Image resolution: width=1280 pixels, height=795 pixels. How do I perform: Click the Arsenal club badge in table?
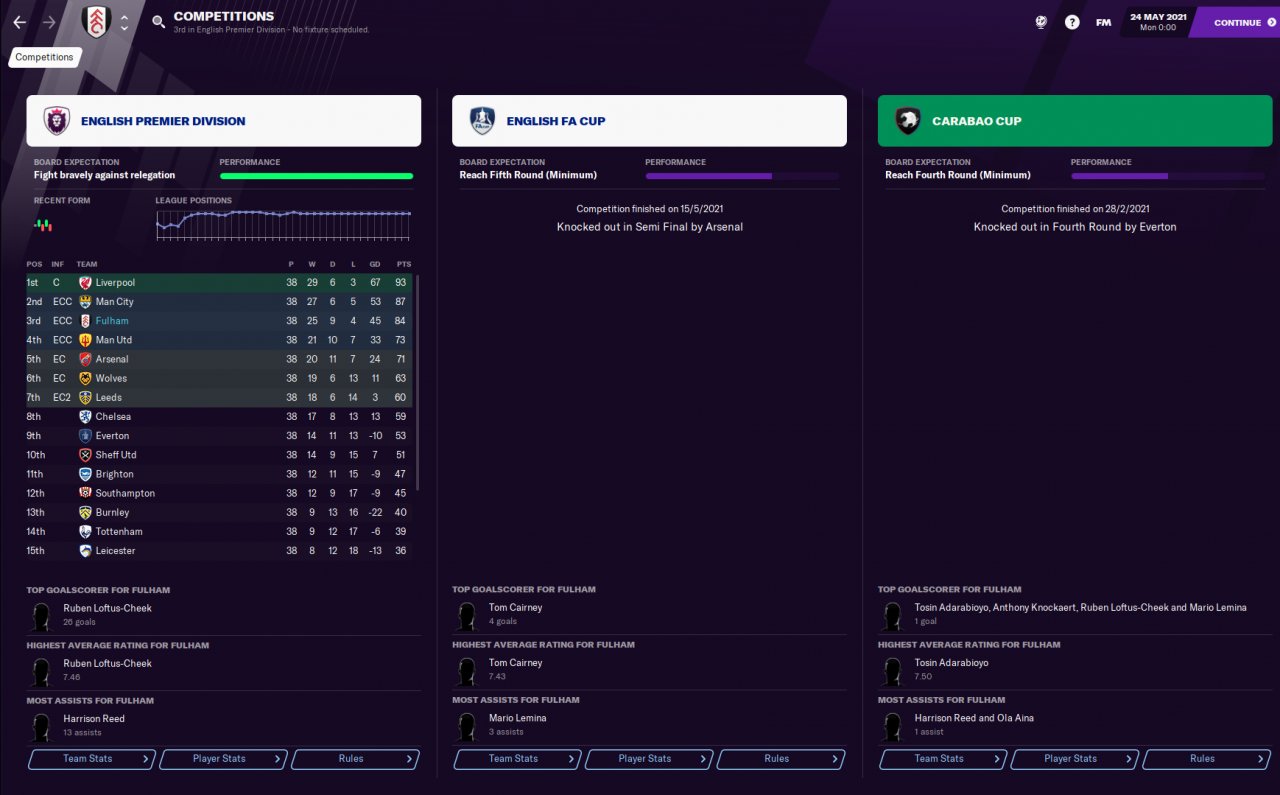[85, 359]
